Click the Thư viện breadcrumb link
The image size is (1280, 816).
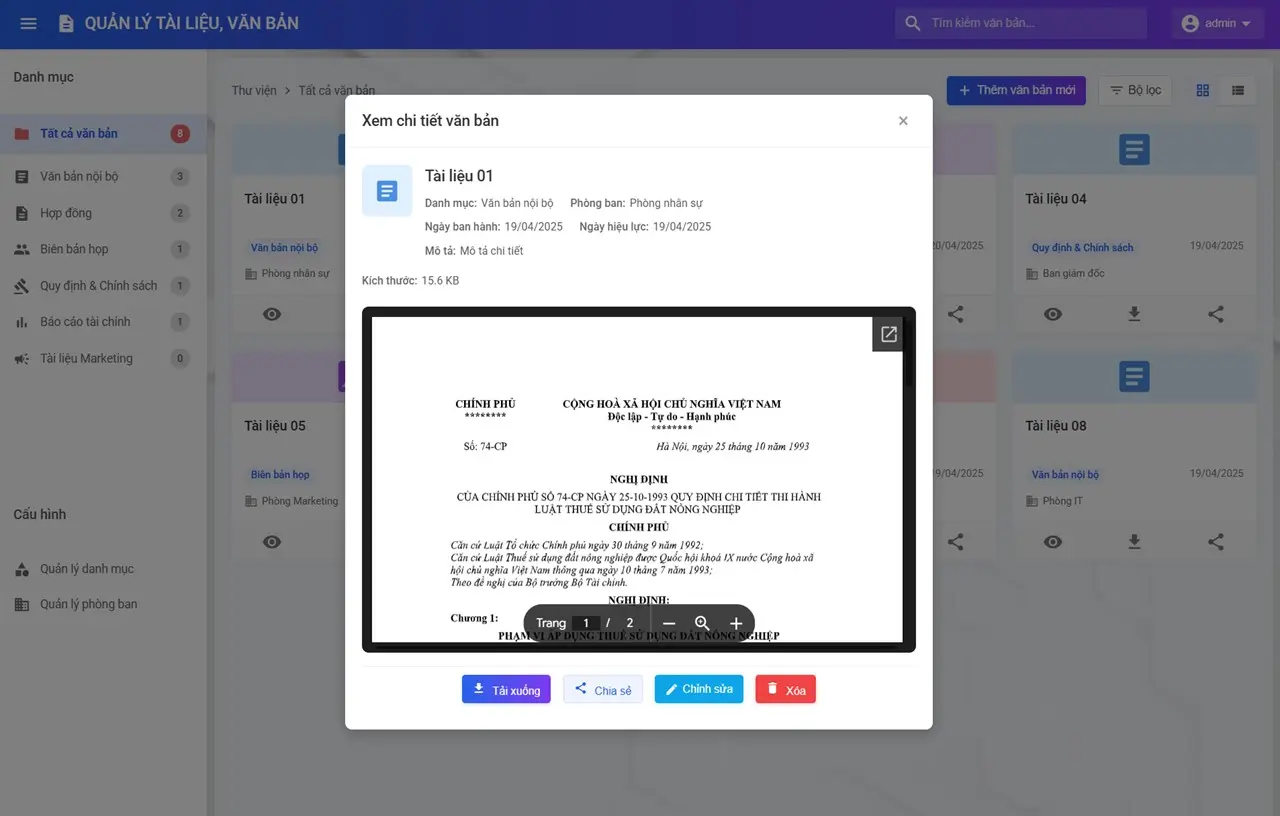click(254, 91)
